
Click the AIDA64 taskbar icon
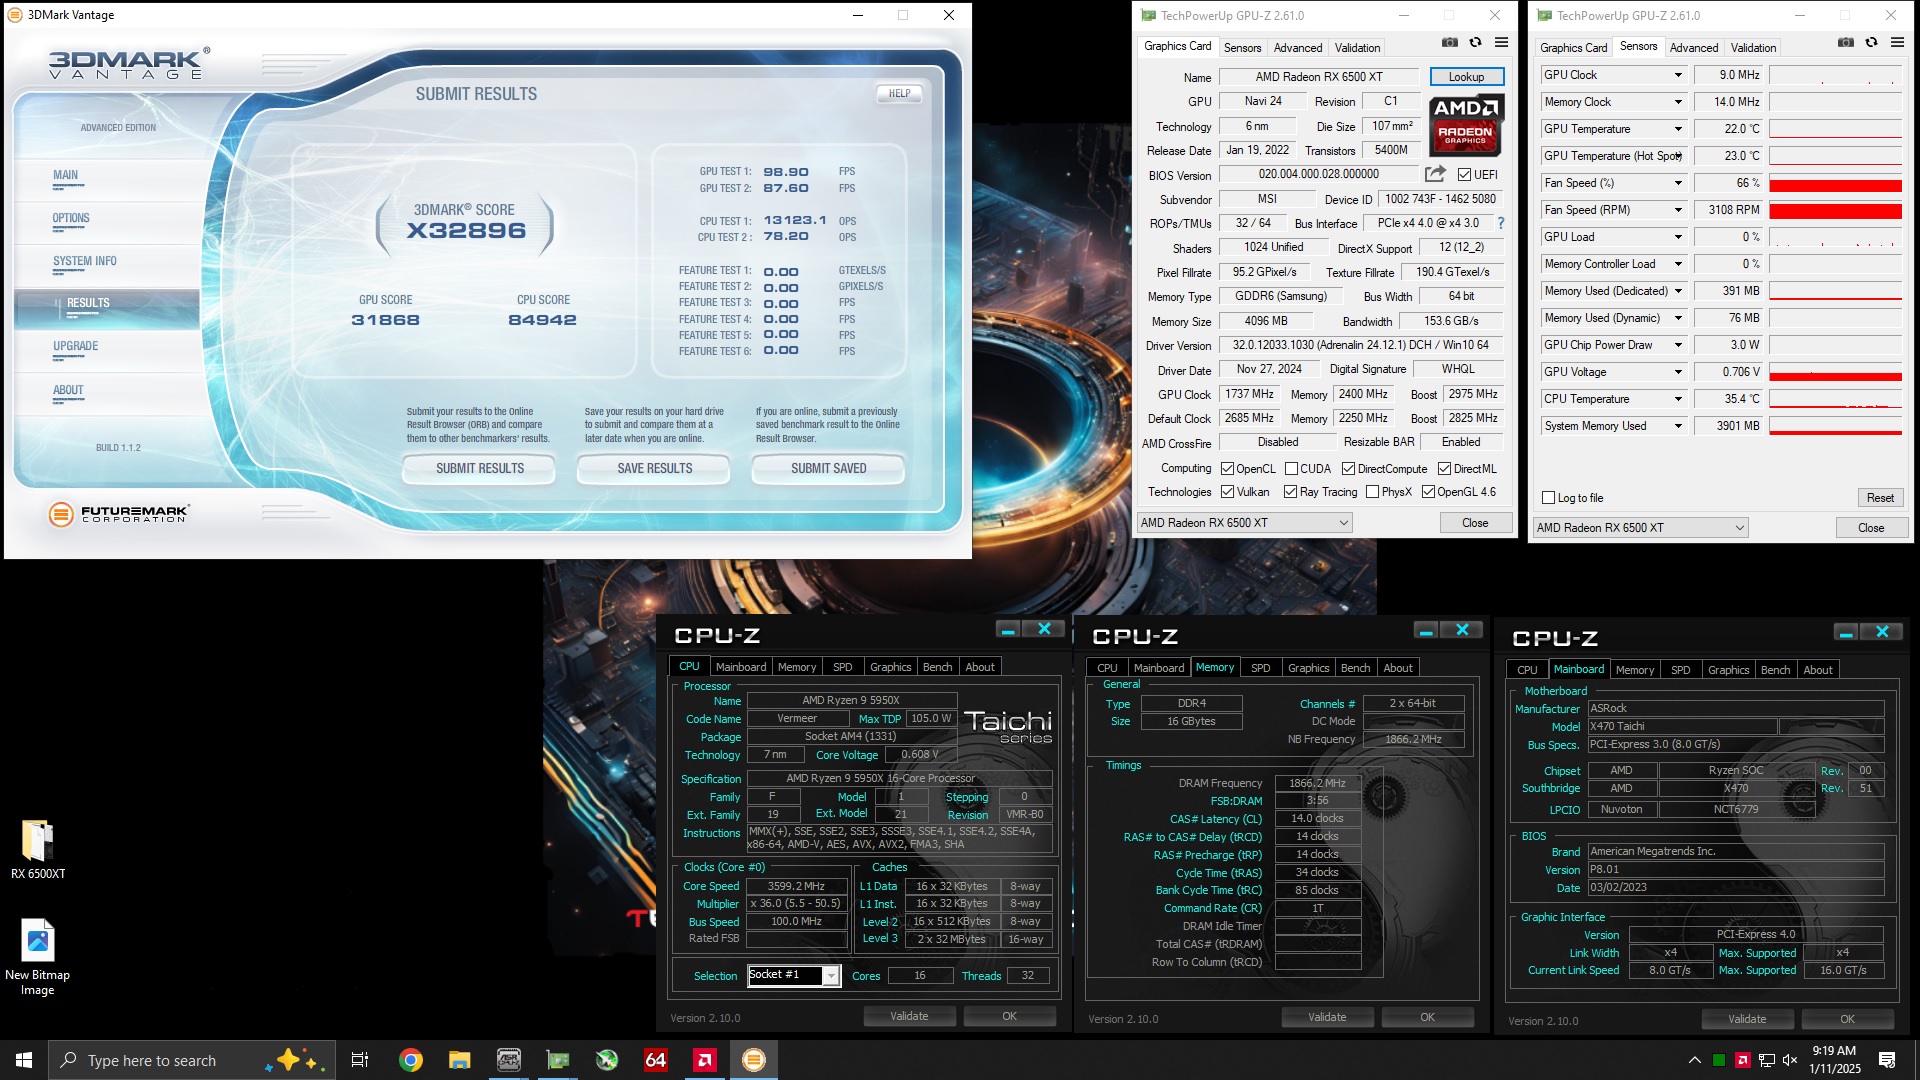tap(656, 1060)
